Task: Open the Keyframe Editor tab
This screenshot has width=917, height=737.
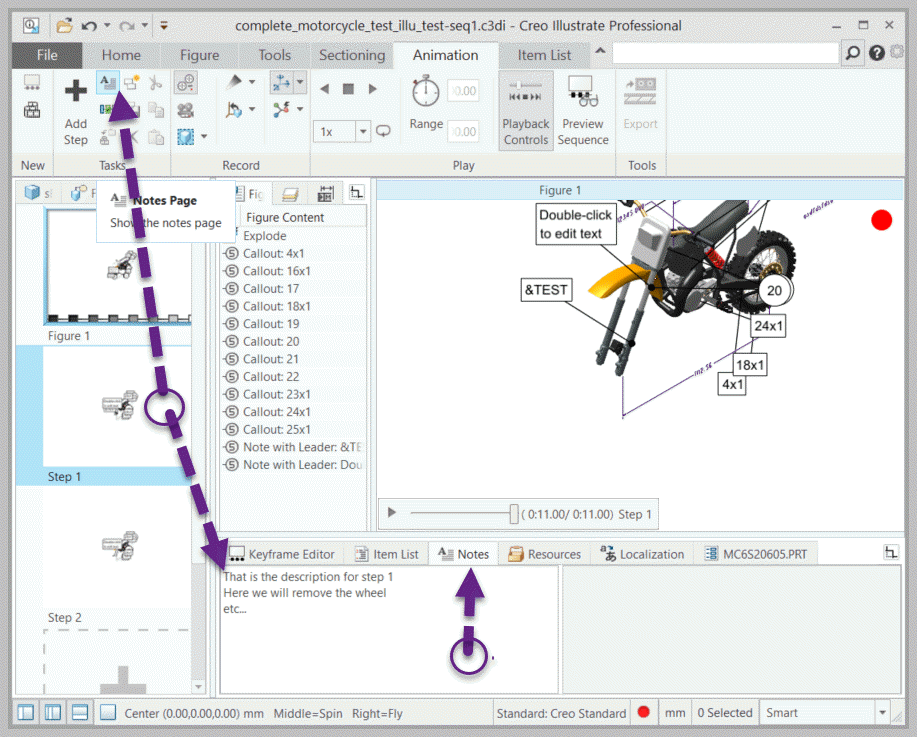Action: click(x=283, y=554)
